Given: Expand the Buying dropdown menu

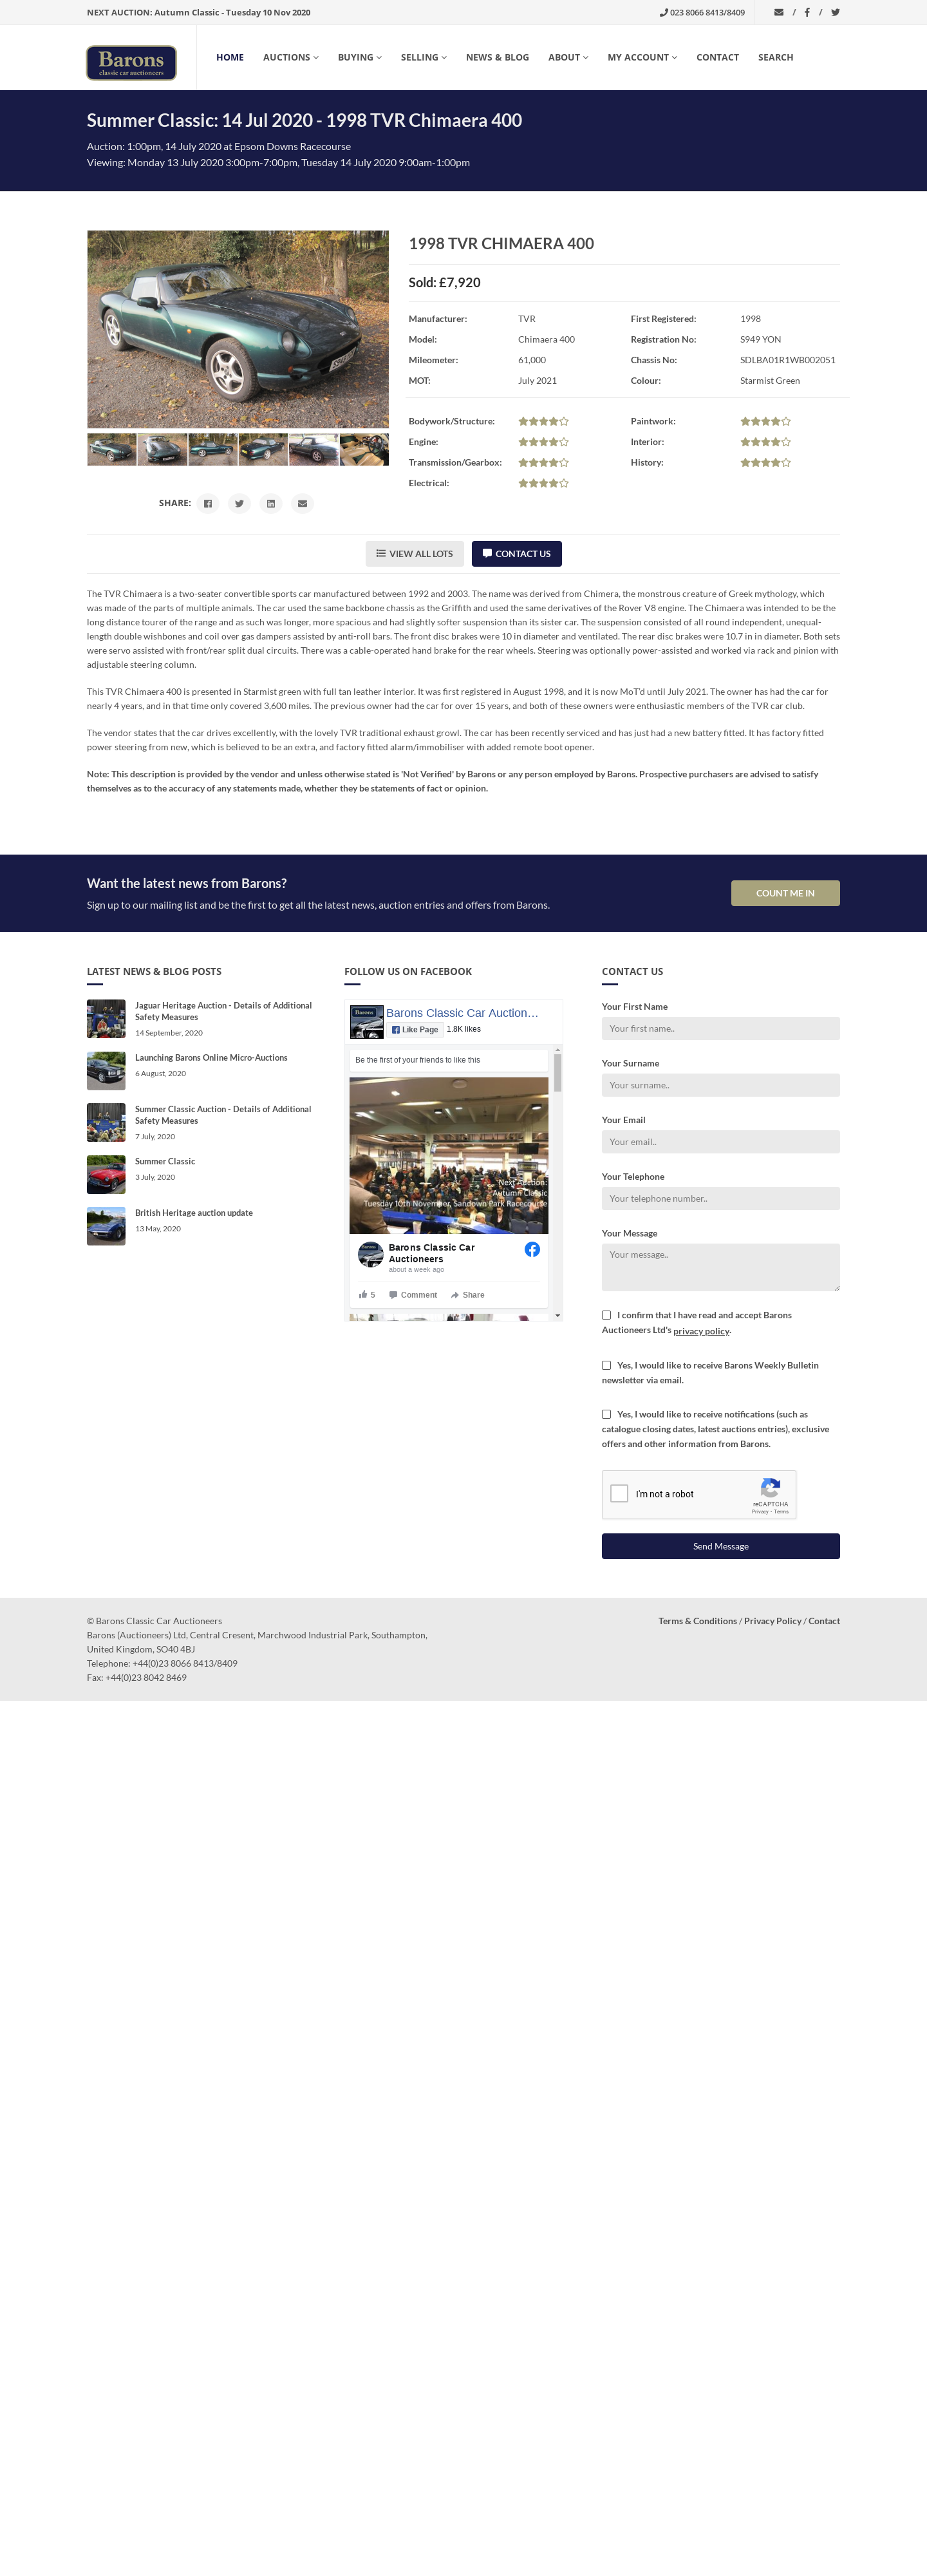Looking at the screenshot, I should (x=360, y=57).
